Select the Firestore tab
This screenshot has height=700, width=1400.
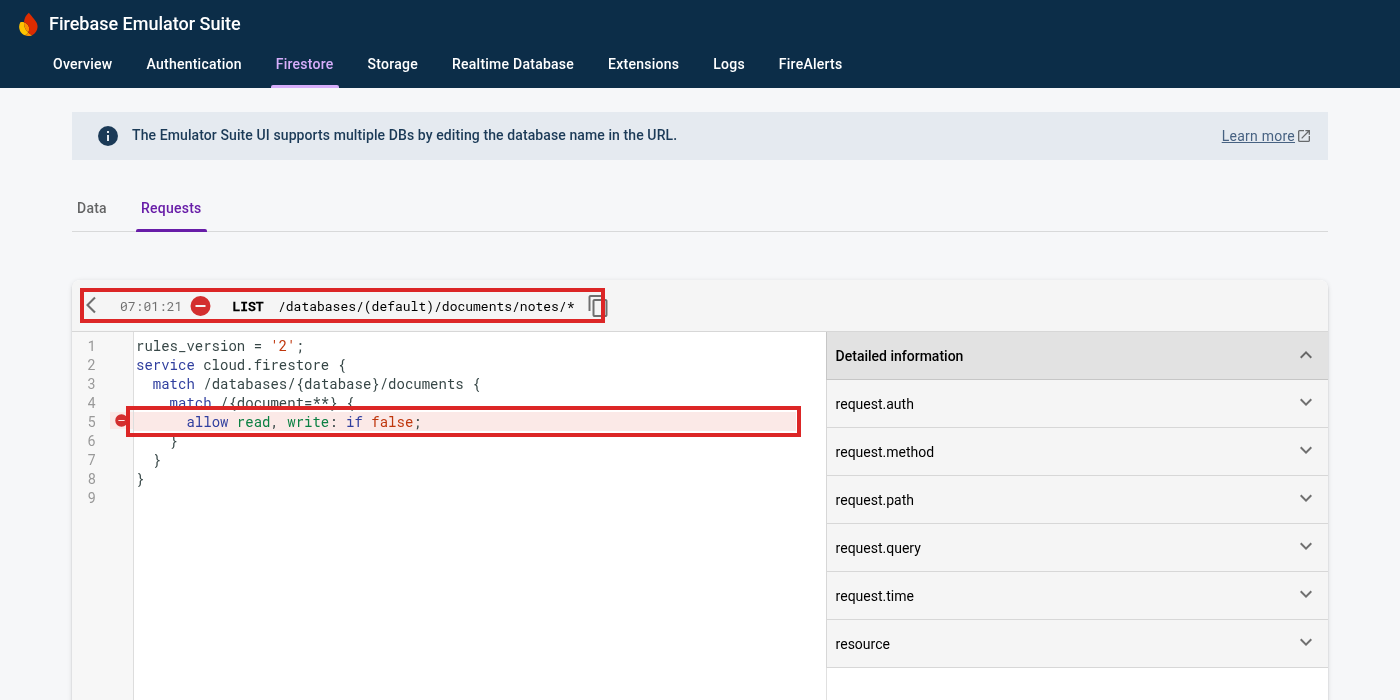pyautogui.click(x=304, y=64)
